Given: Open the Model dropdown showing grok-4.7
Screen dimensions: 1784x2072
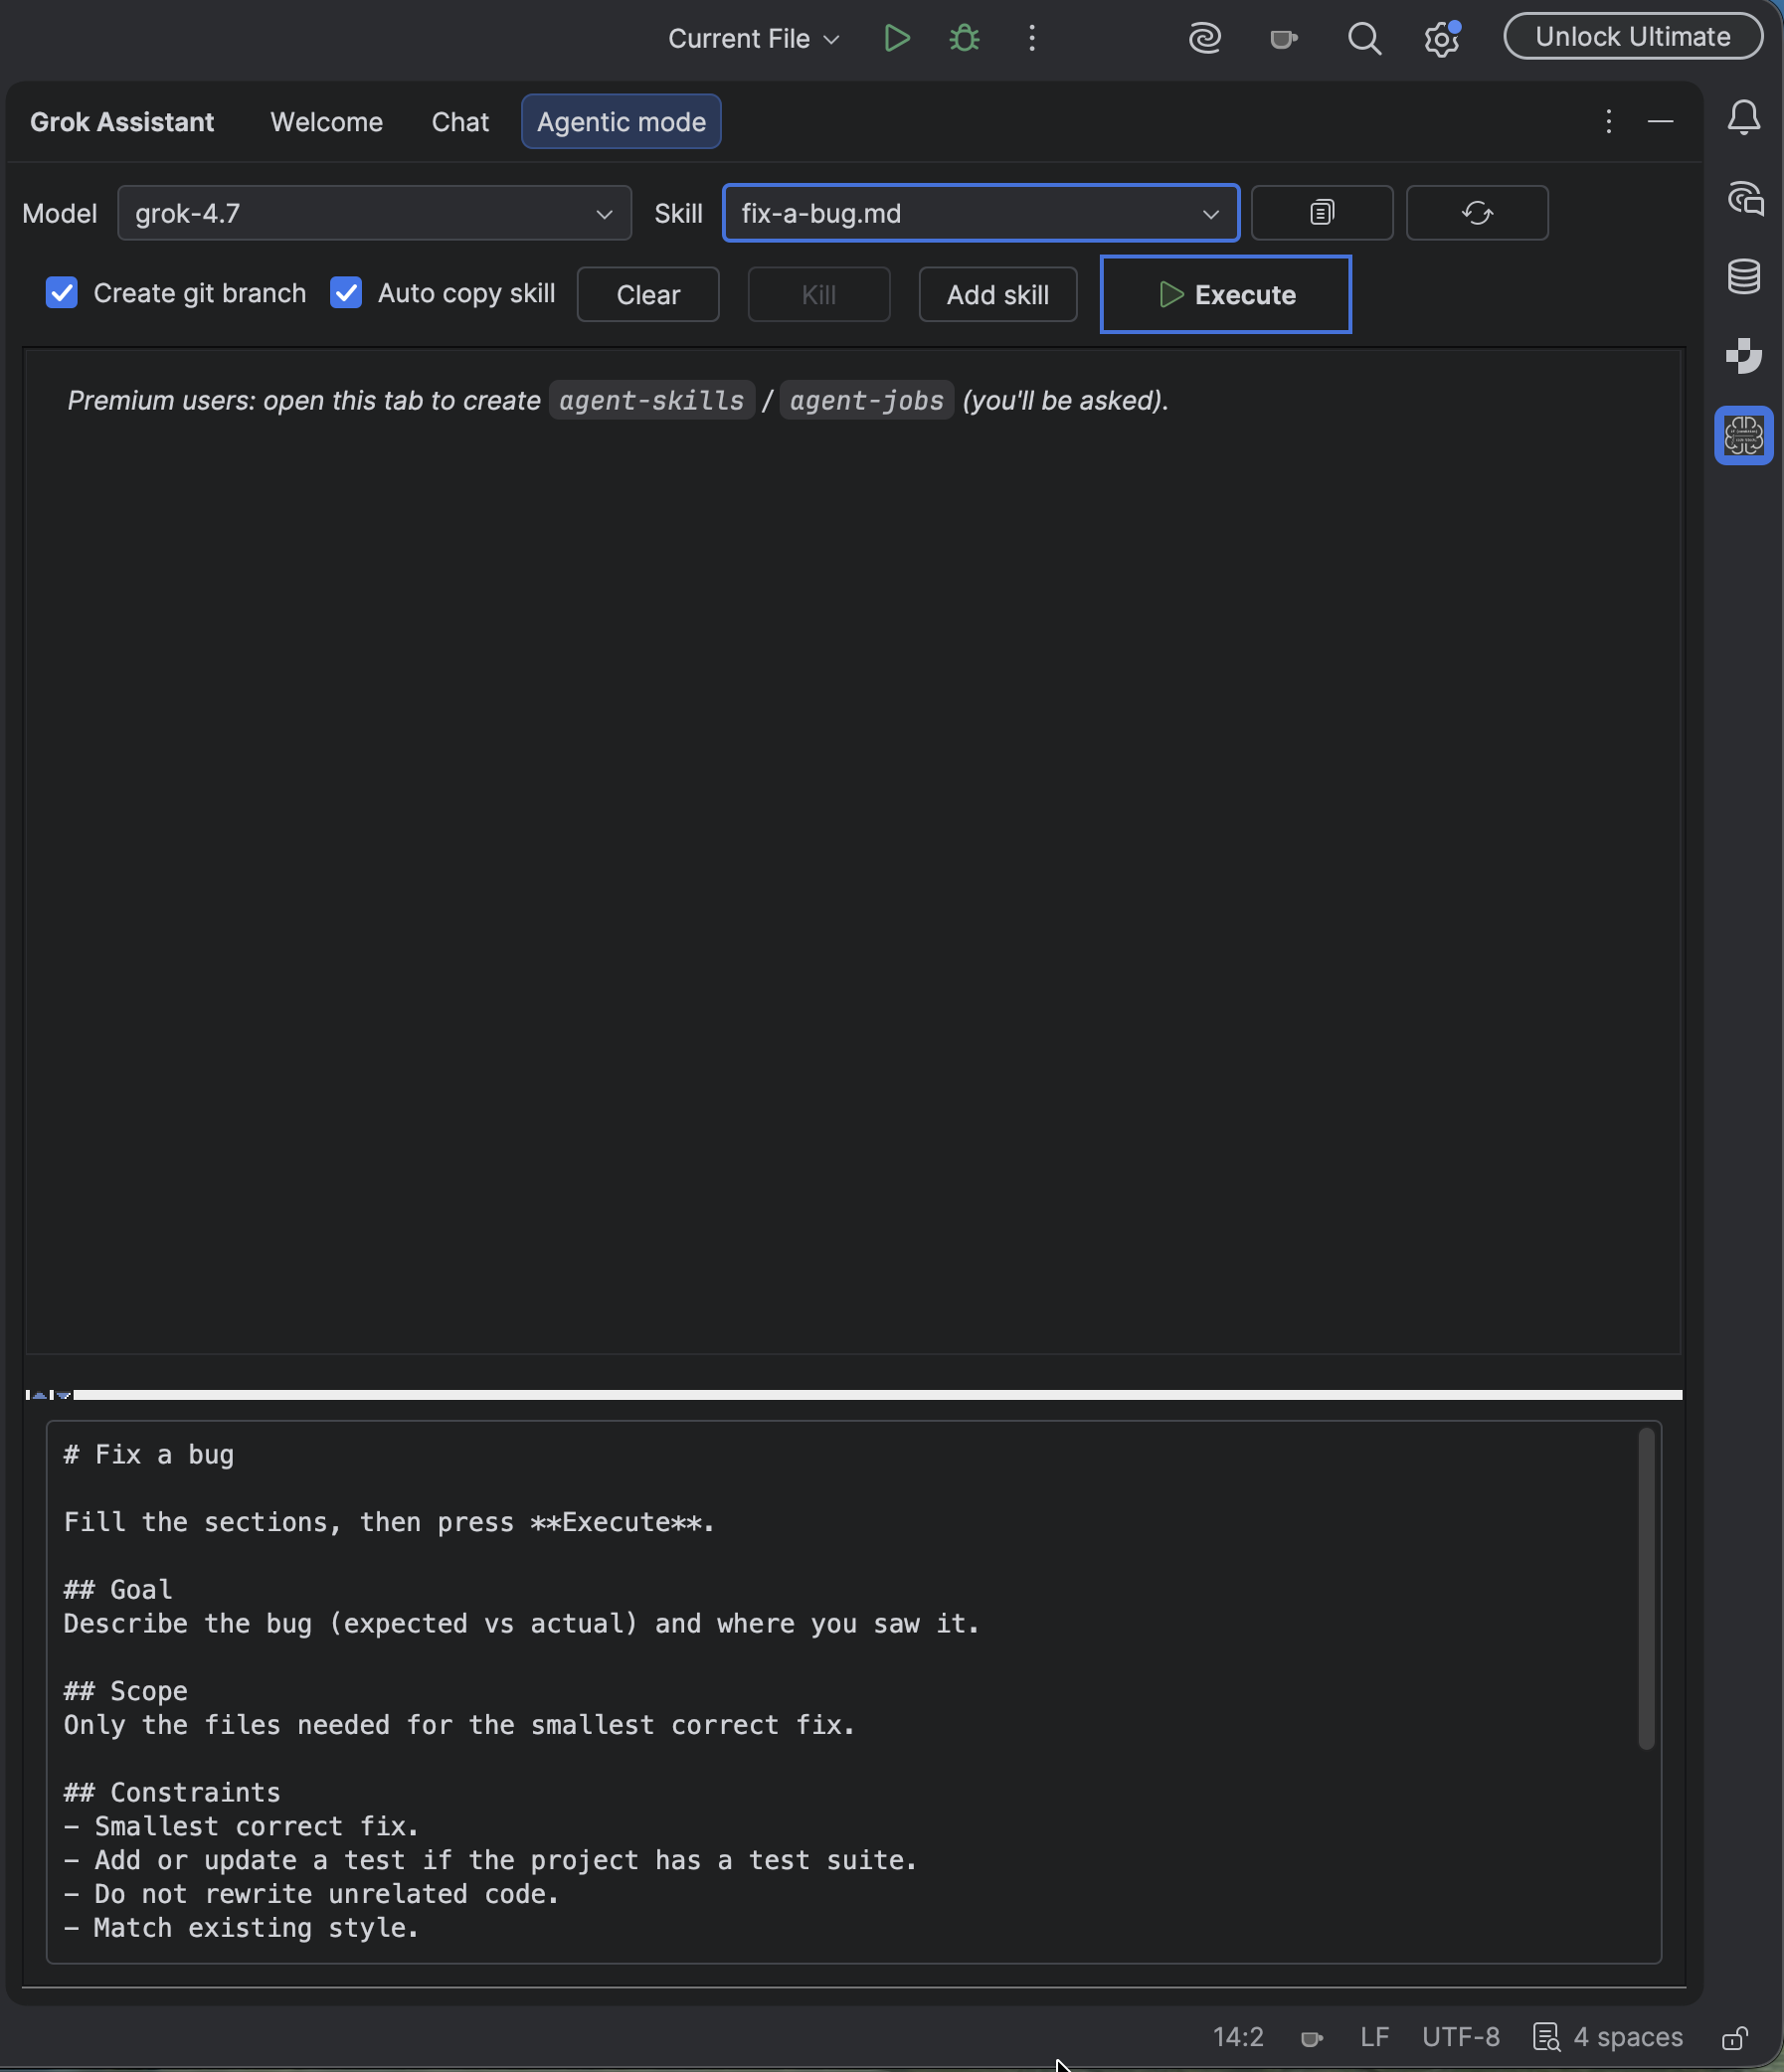Looking at the screenshot, I should tap(374, 213).
